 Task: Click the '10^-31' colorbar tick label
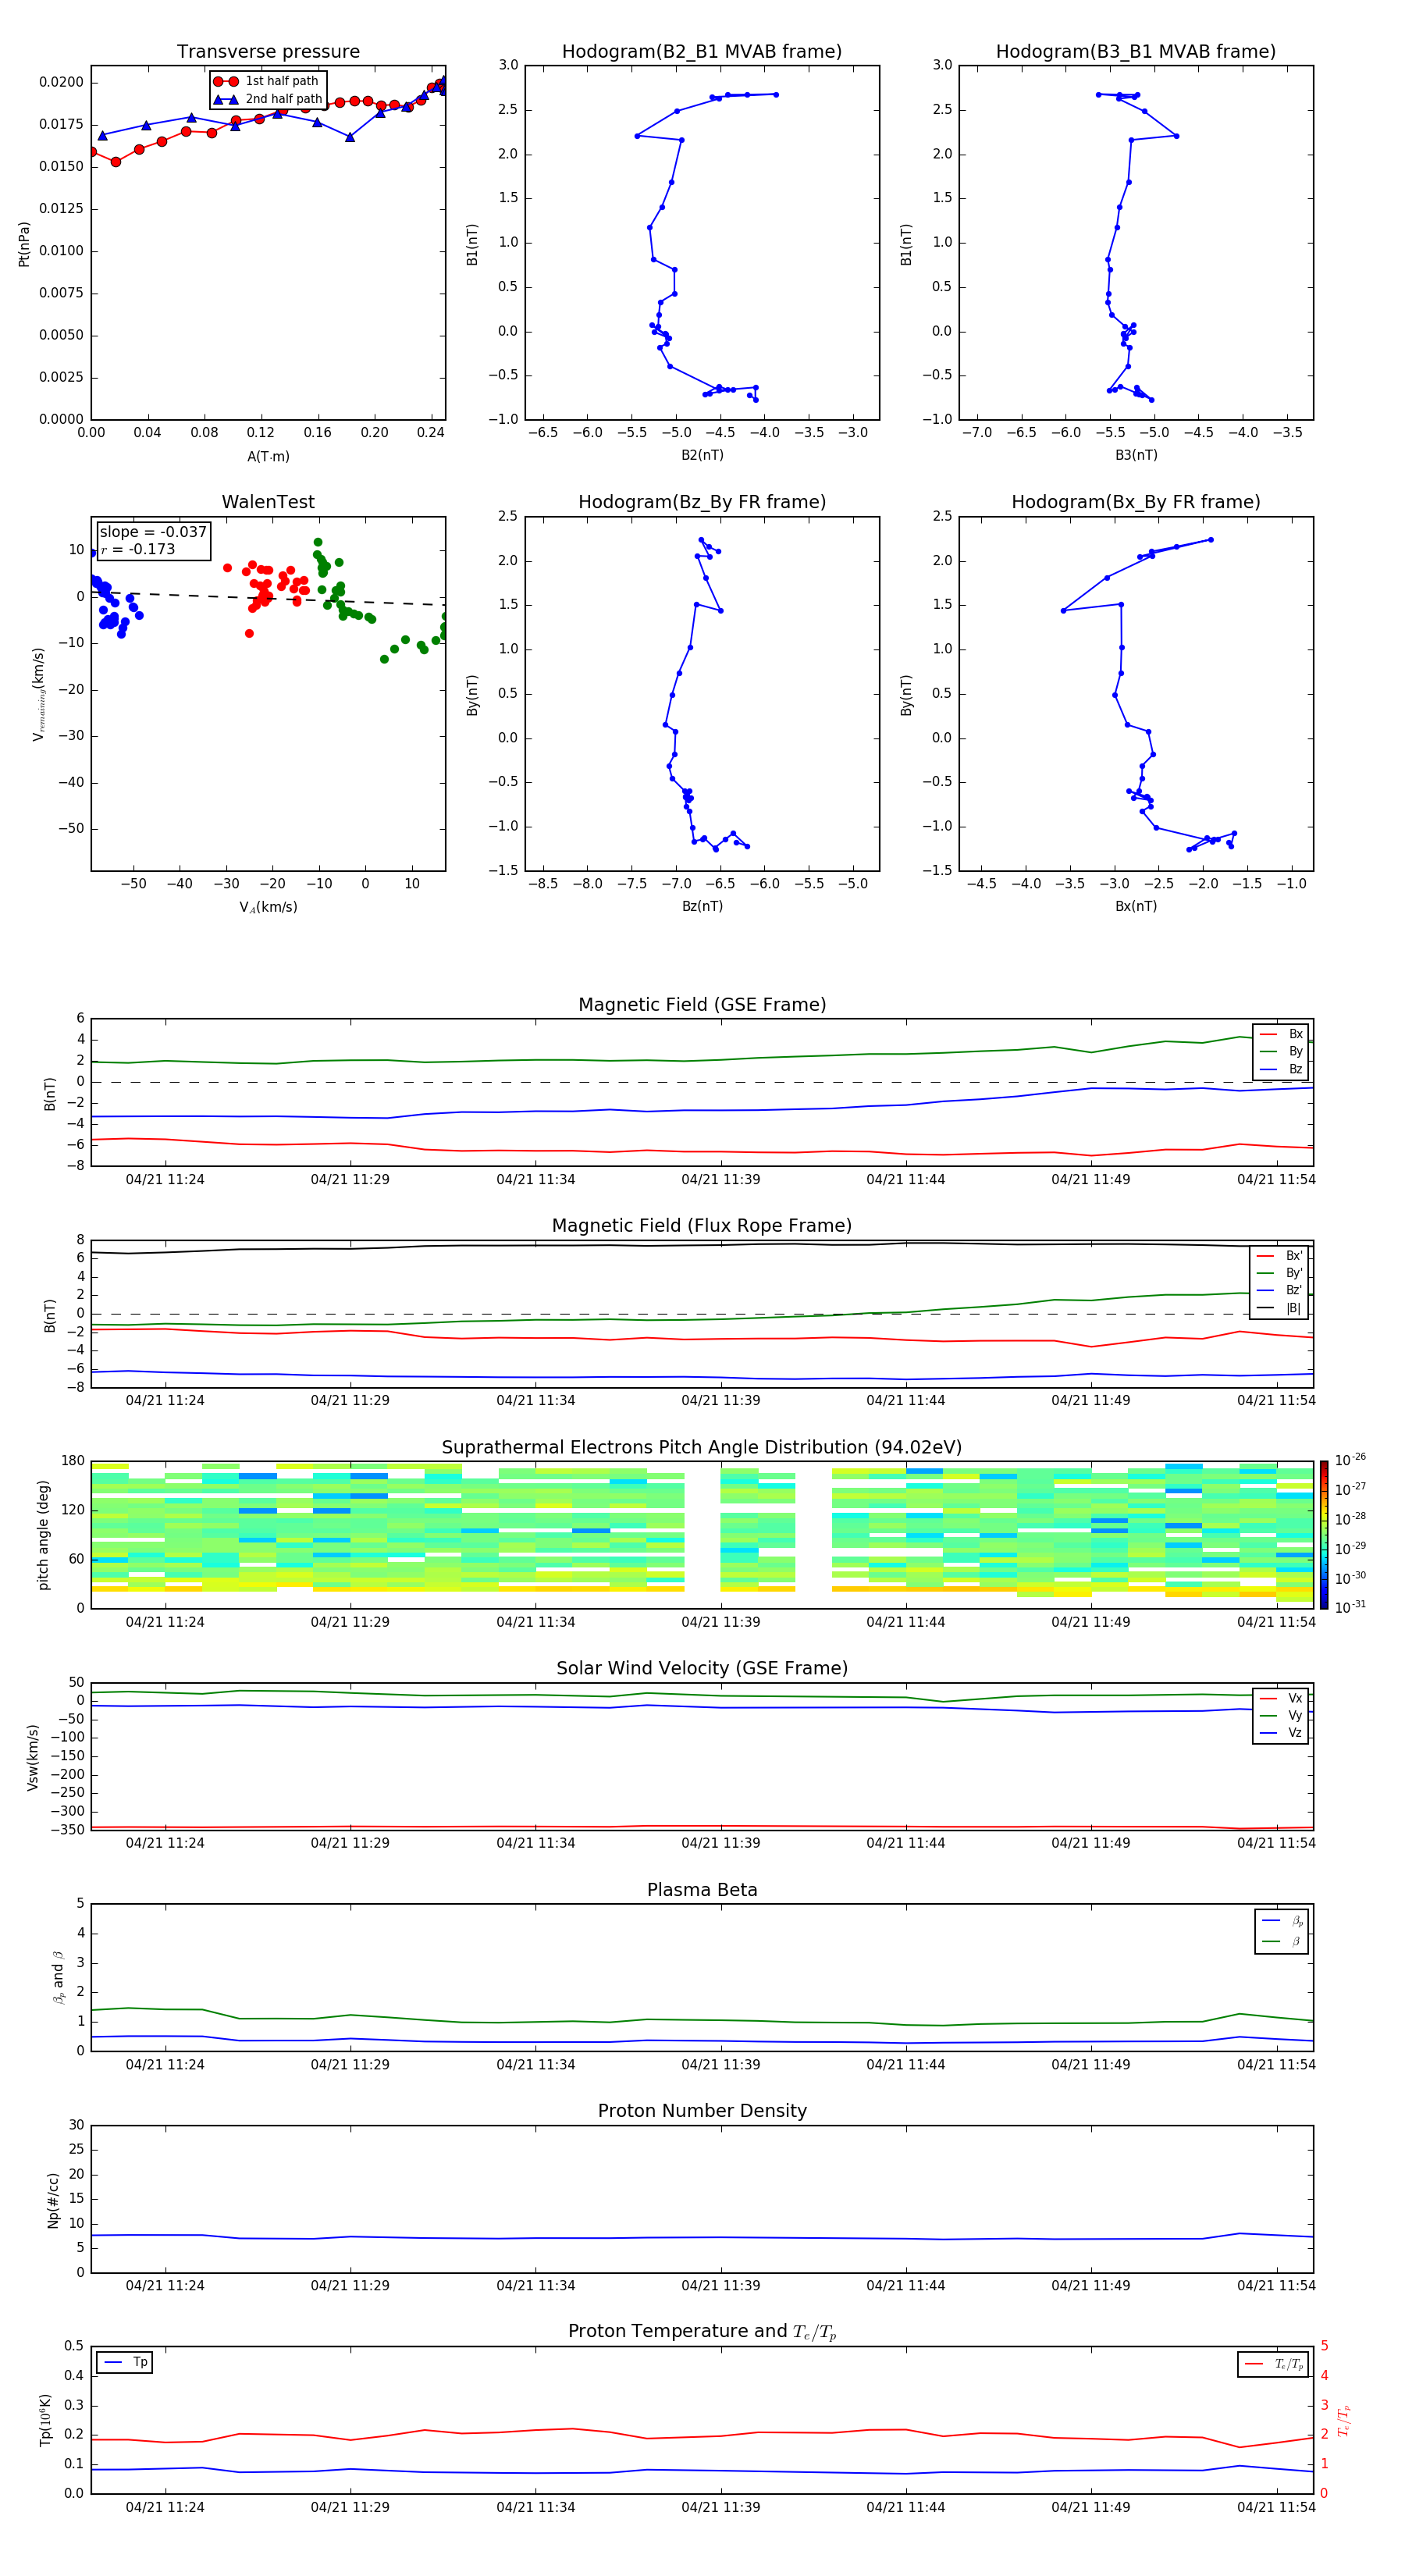(1350, 1607)
